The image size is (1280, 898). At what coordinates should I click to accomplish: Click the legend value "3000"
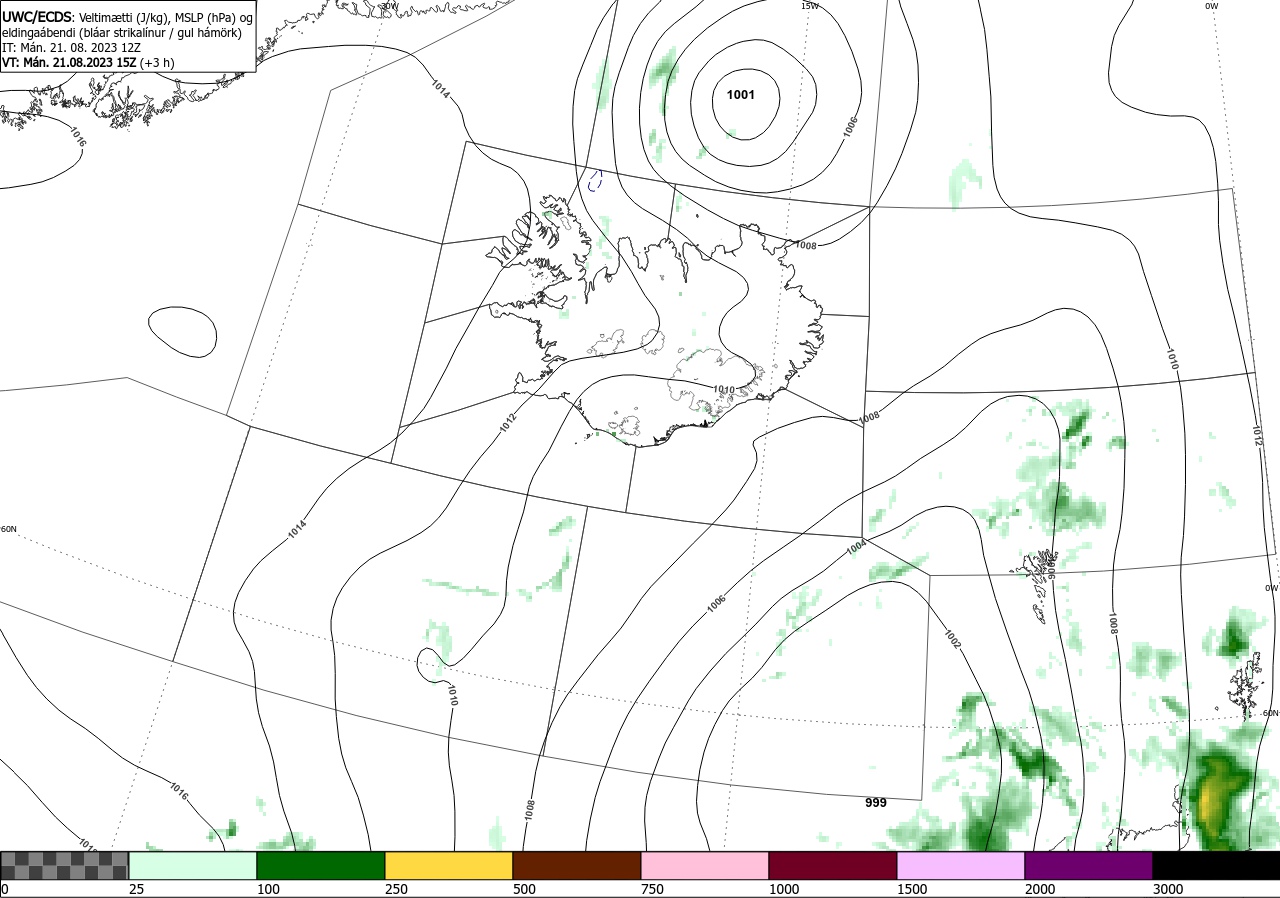(1168, 889)
